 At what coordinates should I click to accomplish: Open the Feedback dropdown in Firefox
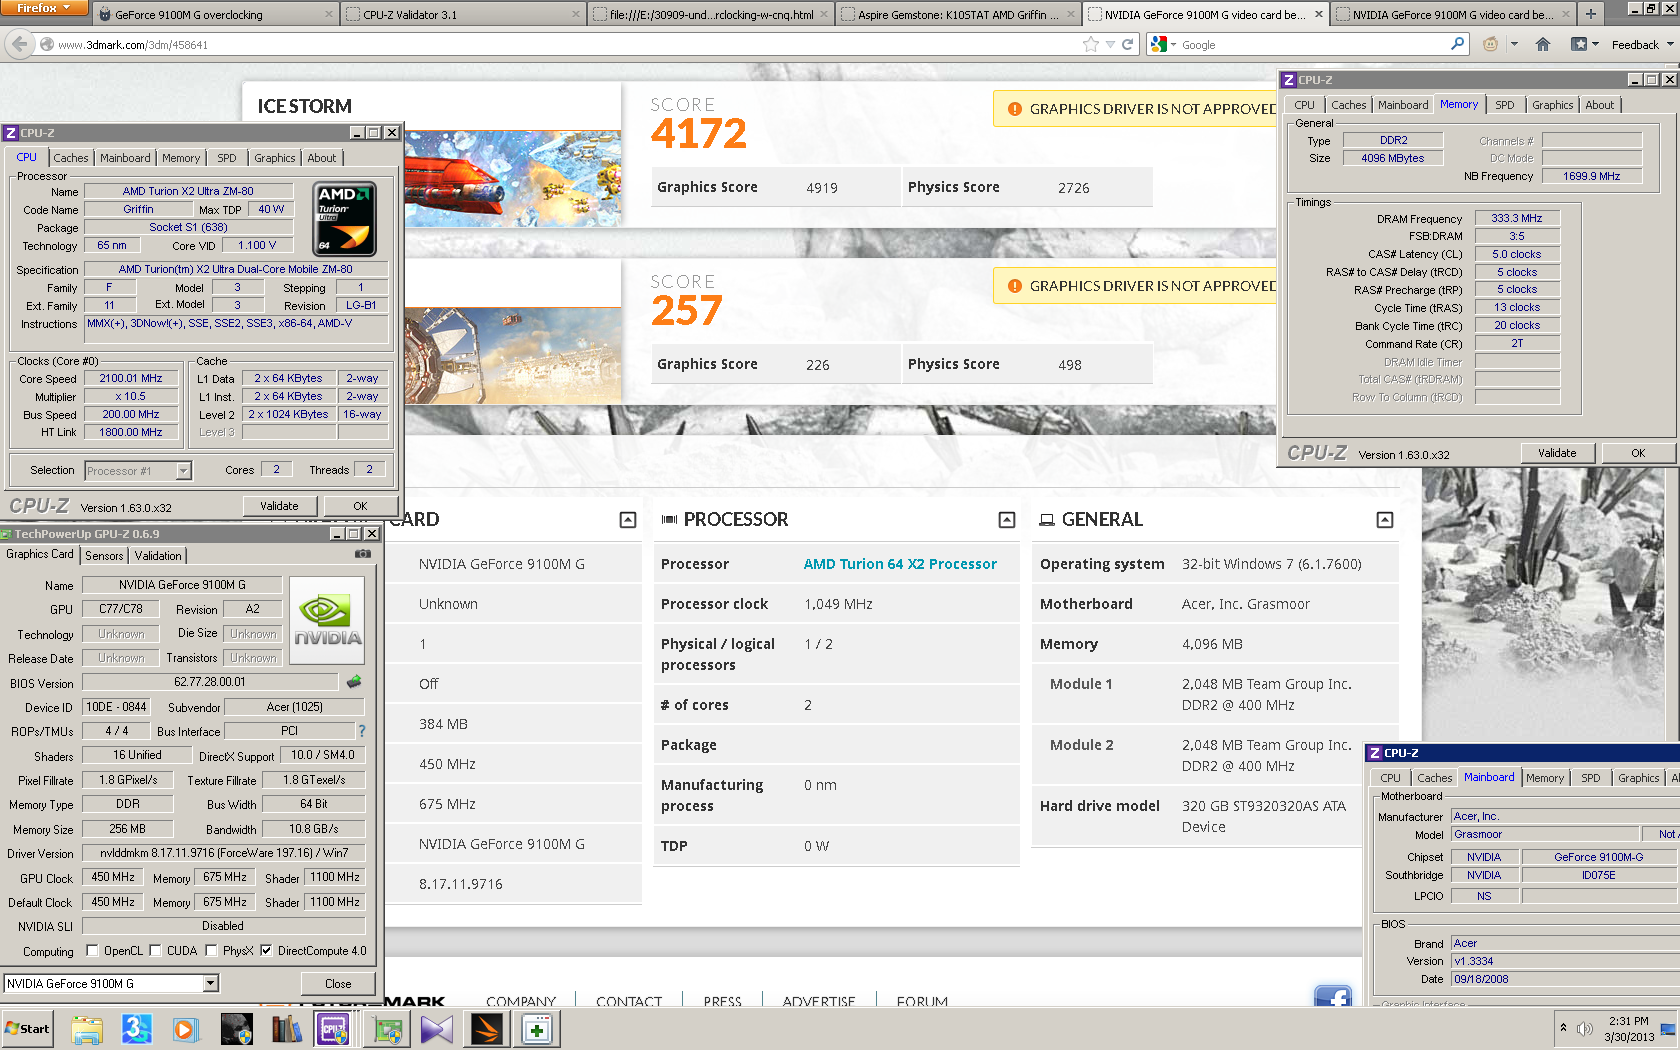click(1642, 44)
